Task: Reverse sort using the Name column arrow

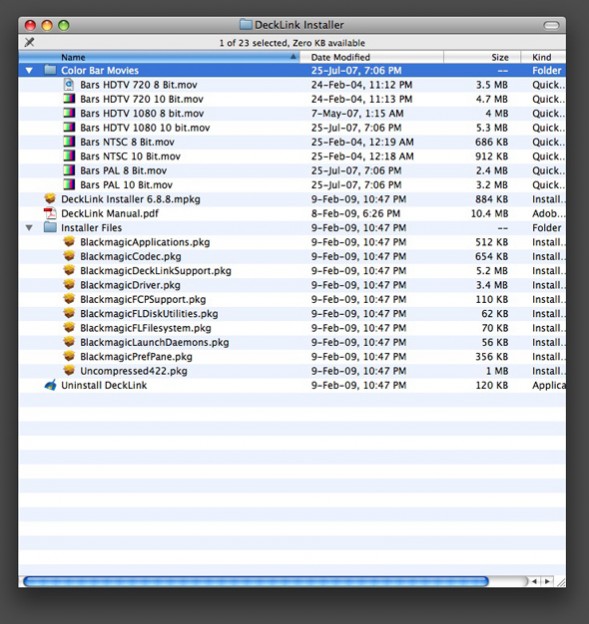Action: pos(293,57)
